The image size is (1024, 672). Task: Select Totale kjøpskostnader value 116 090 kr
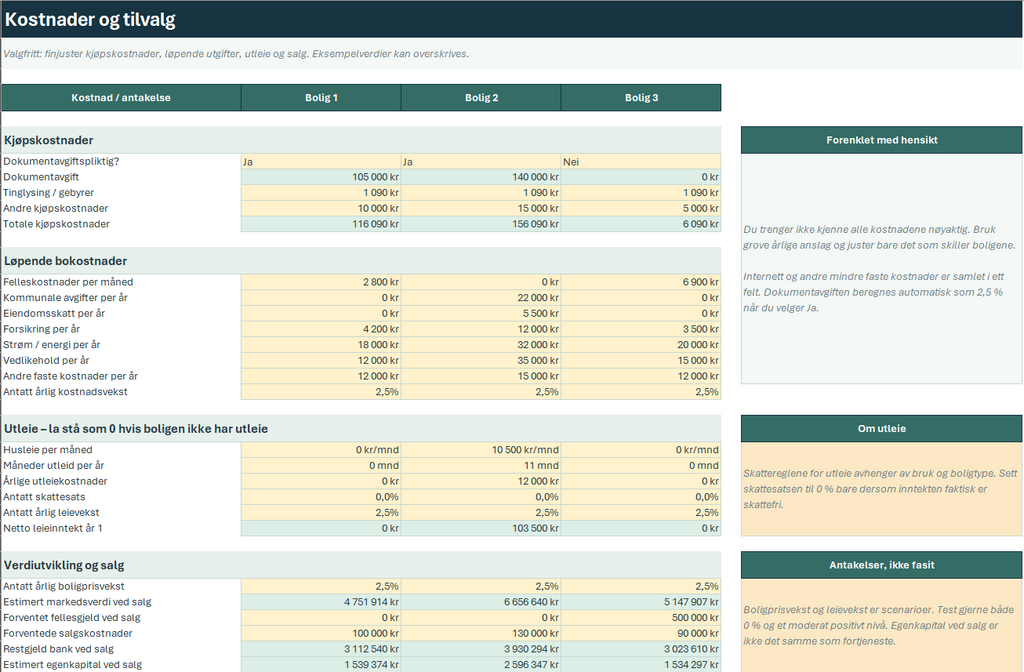click(321, 224)
